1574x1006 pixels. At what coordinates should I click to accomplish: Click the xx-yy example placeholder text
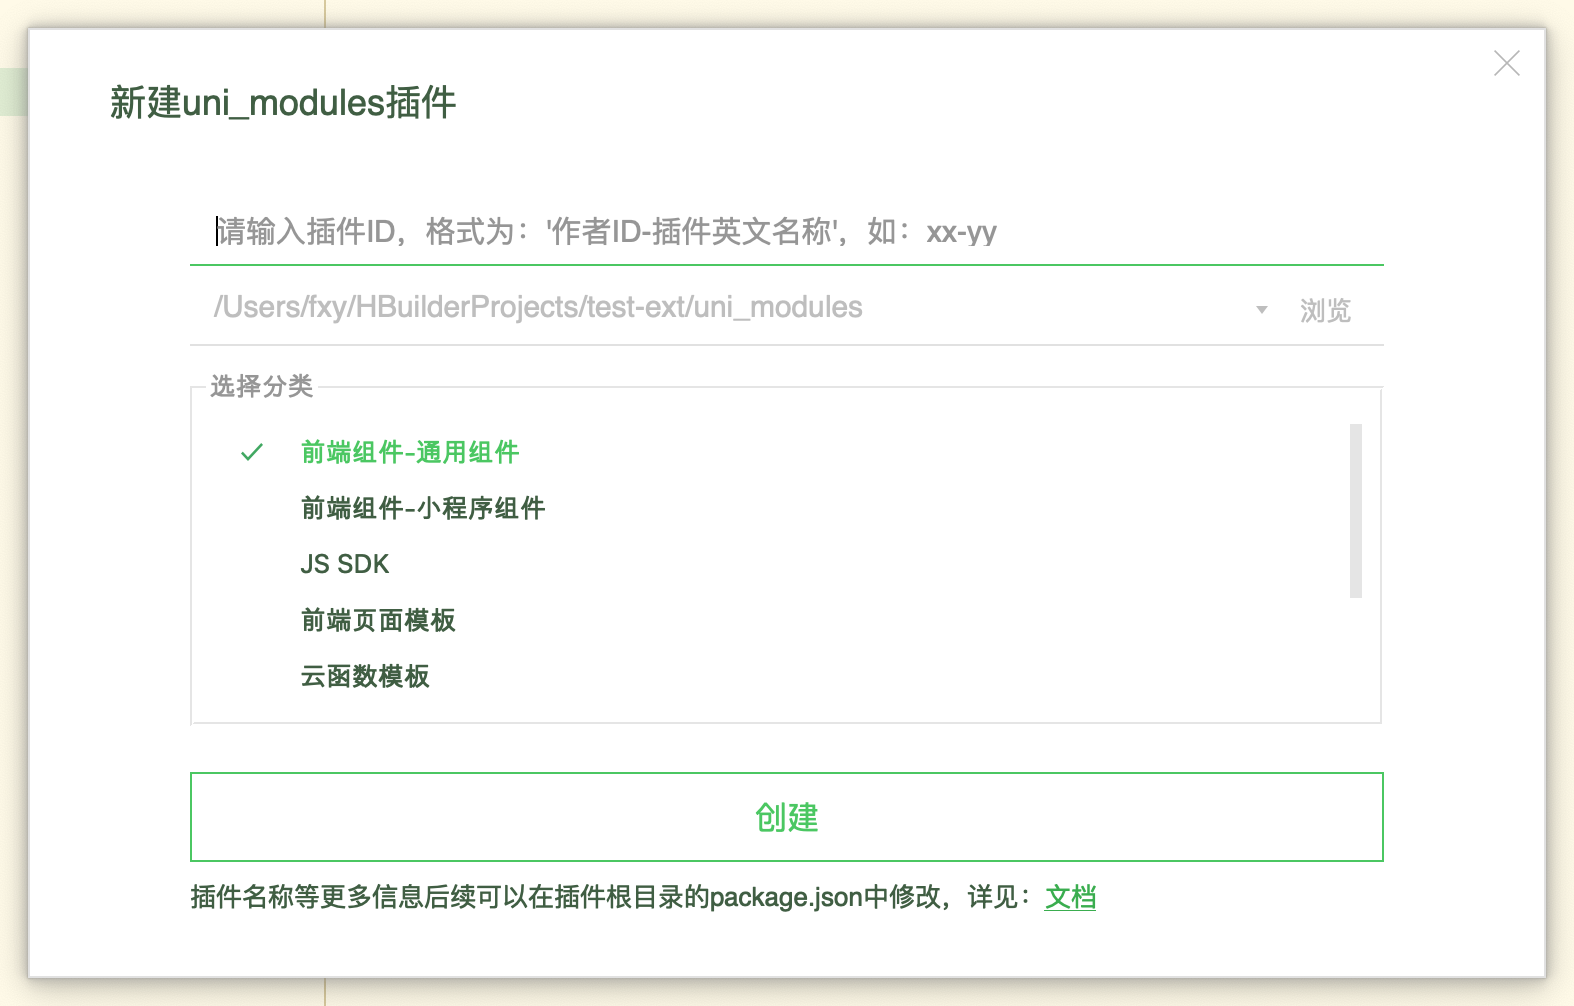pos(961,233)
